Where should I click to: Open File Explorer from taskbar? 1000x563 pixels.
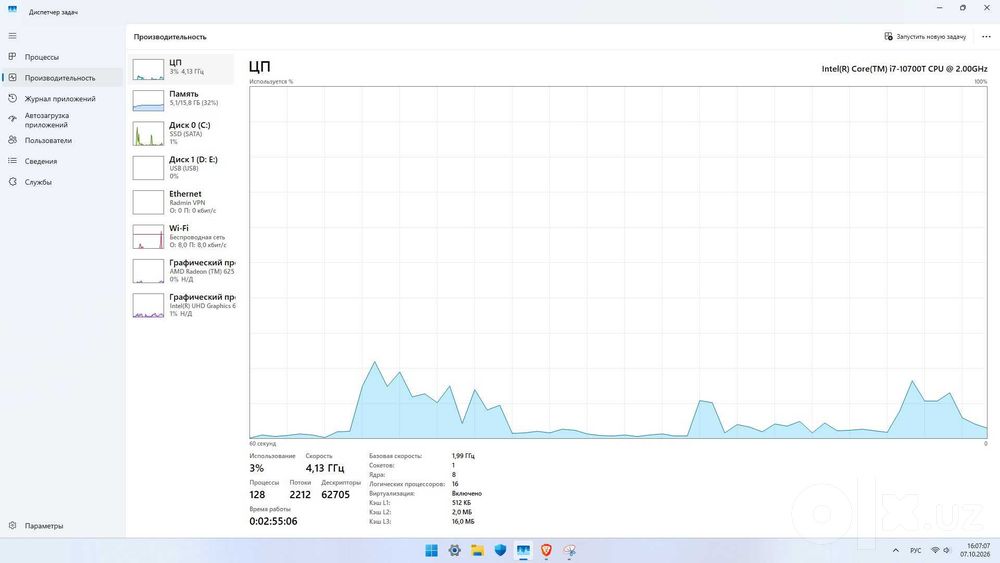pos(478,550)
